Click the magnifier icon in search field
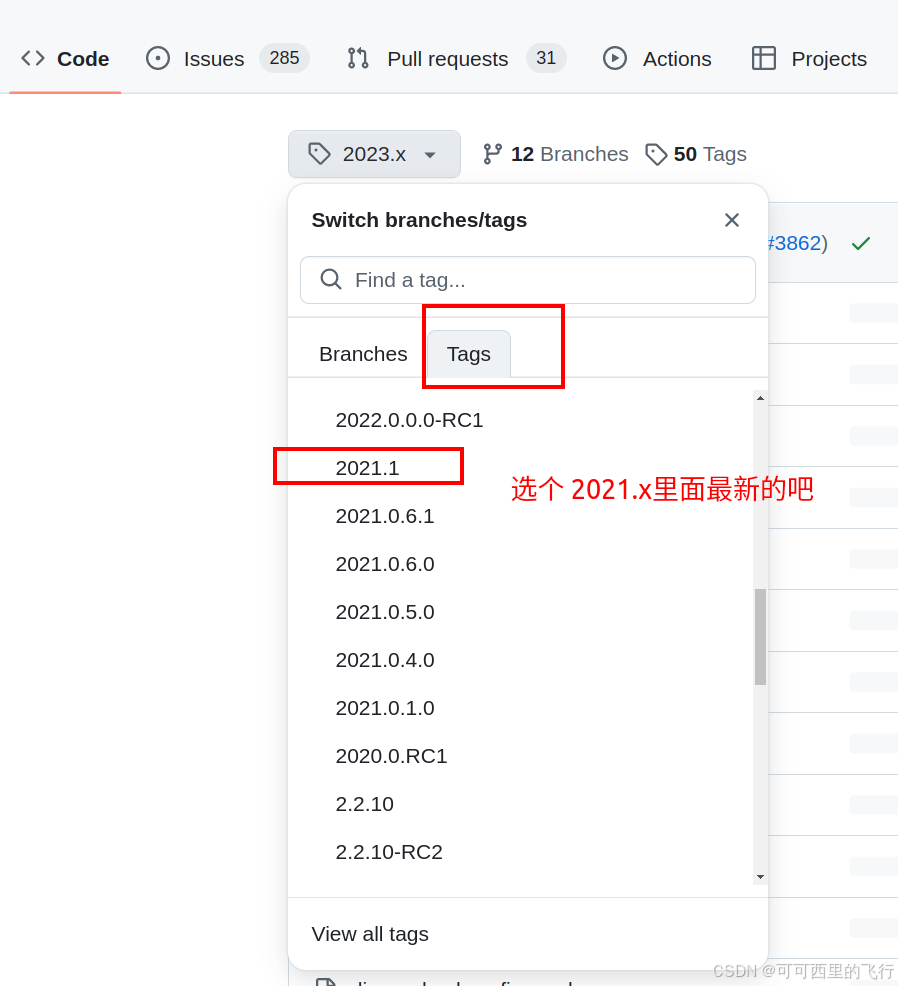The image size is (898, 986). tap(331, 279)
